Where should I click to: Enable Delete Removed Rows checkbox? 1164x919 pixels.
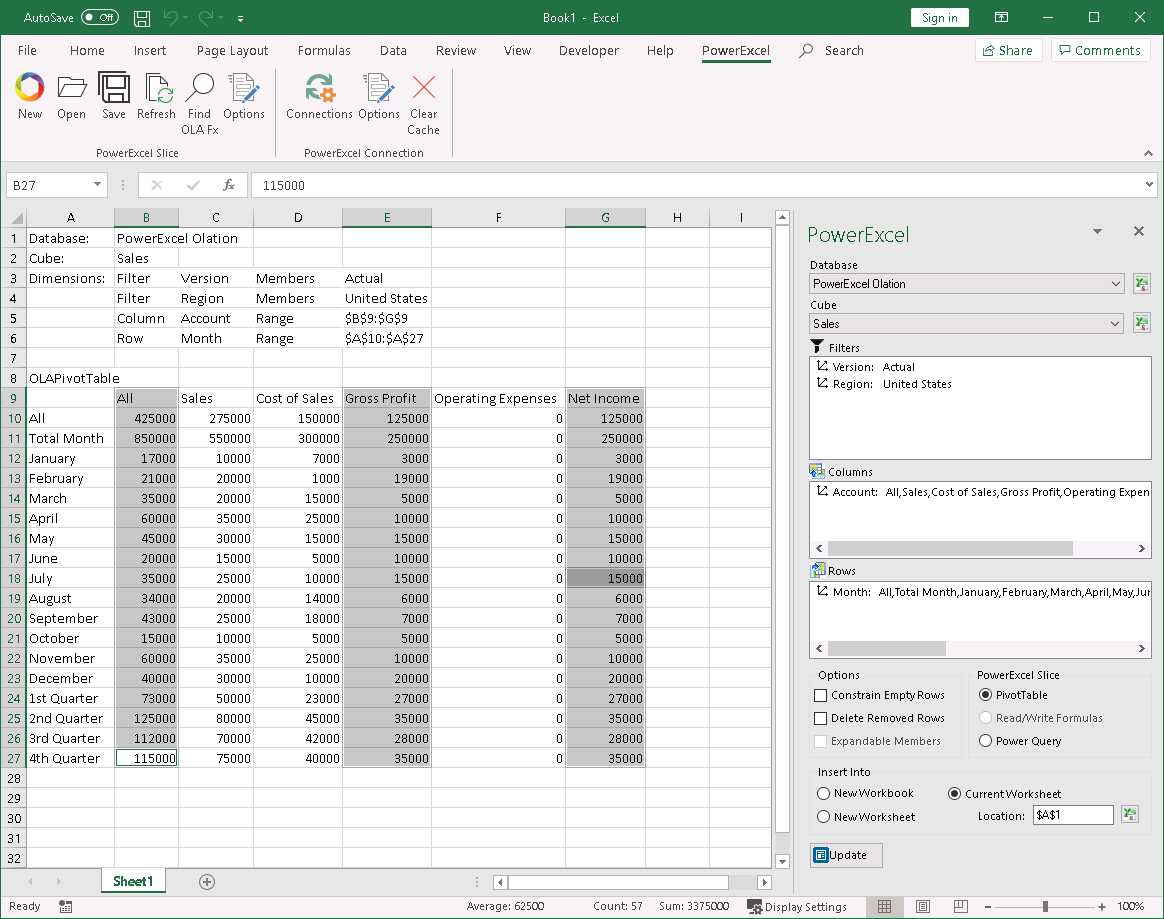pos(820,719)
